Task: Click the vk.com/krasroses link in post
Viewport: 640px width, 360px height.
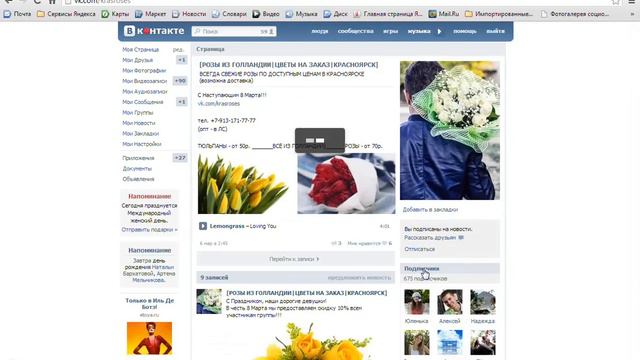Action: [x=219, y=104]
